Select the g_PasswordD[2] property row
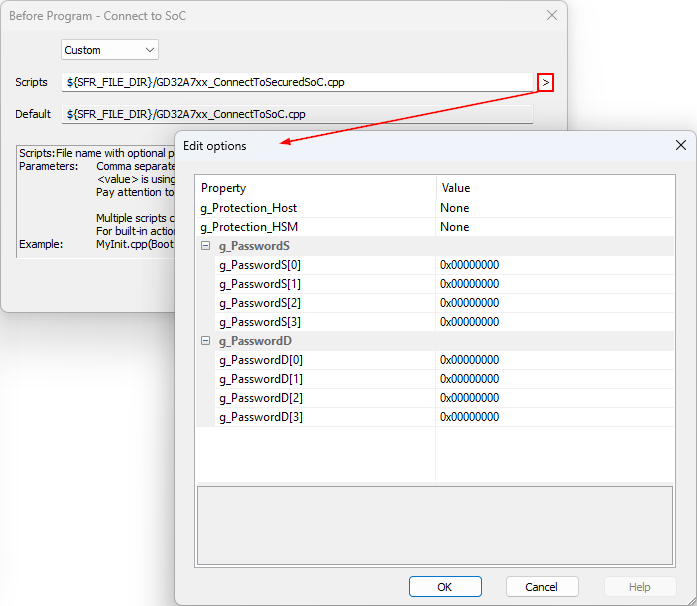 point(261,398)
